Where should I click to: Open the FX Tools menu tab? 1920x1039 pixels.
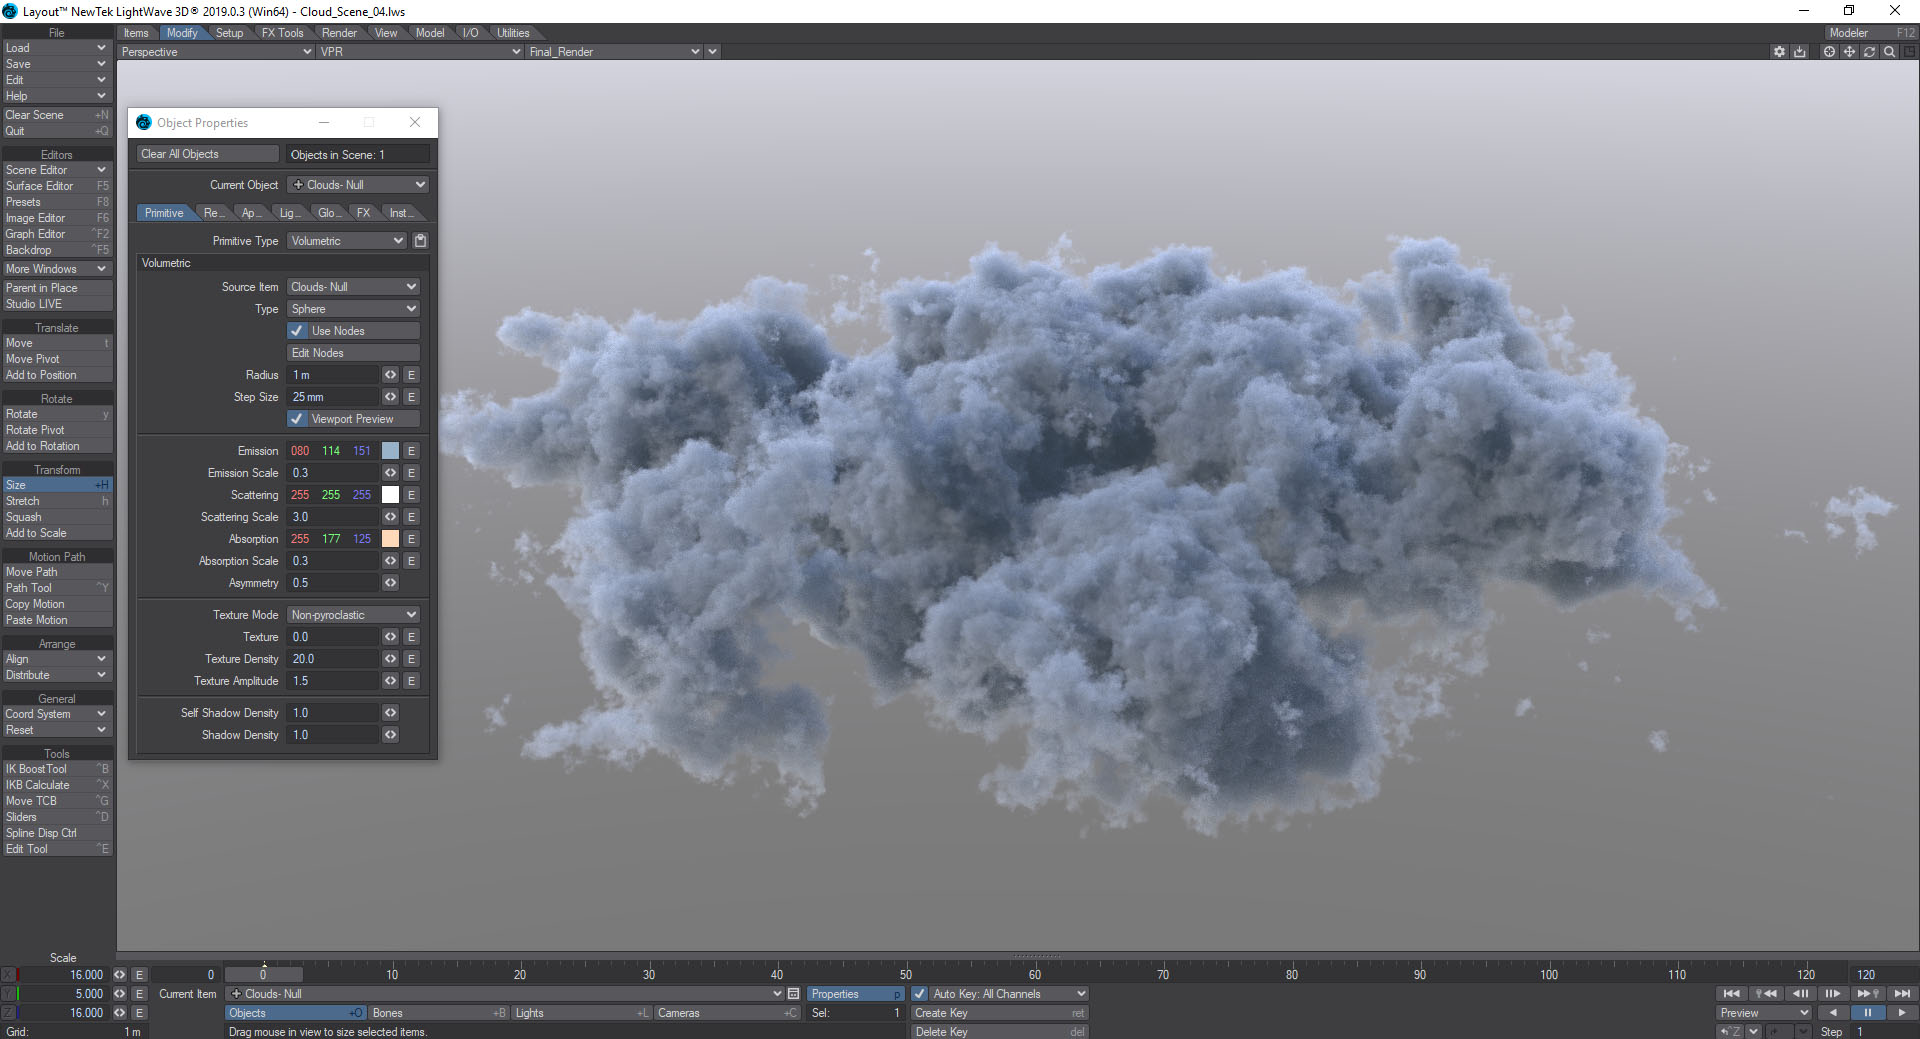coord(282,33)
